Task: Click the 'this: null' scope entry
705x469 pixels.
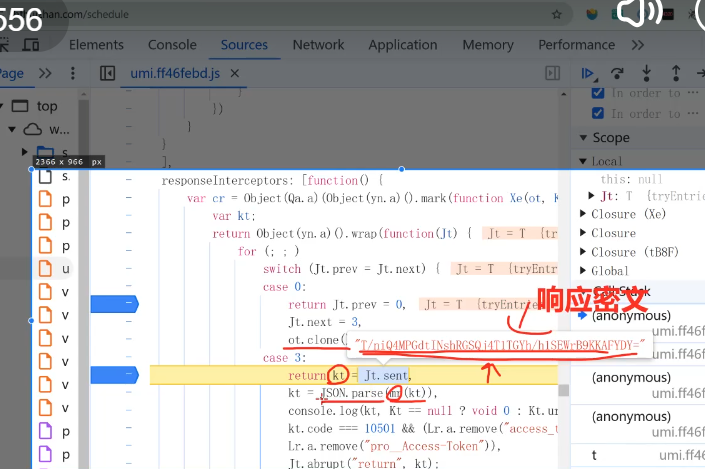Action: [x=632, y=179]
